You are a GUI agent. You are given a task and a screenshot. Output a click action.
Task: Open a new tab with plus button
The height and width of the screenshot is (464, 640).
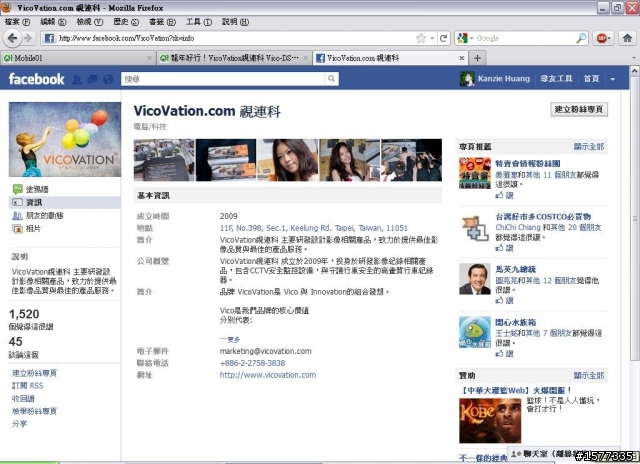(x=477, y=58)
